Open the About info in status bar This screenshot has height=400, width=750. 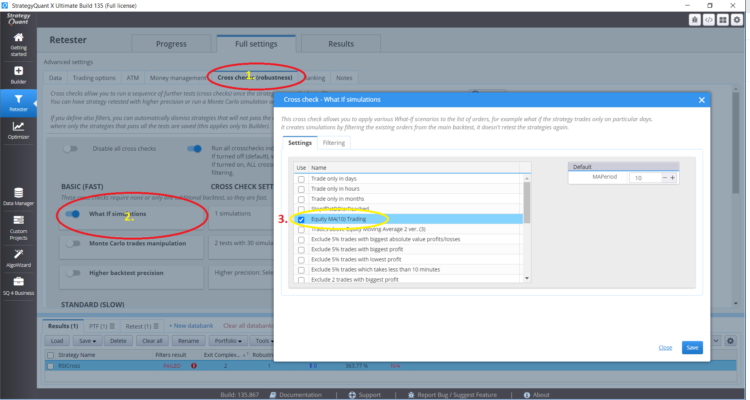(x=536, y=395)
